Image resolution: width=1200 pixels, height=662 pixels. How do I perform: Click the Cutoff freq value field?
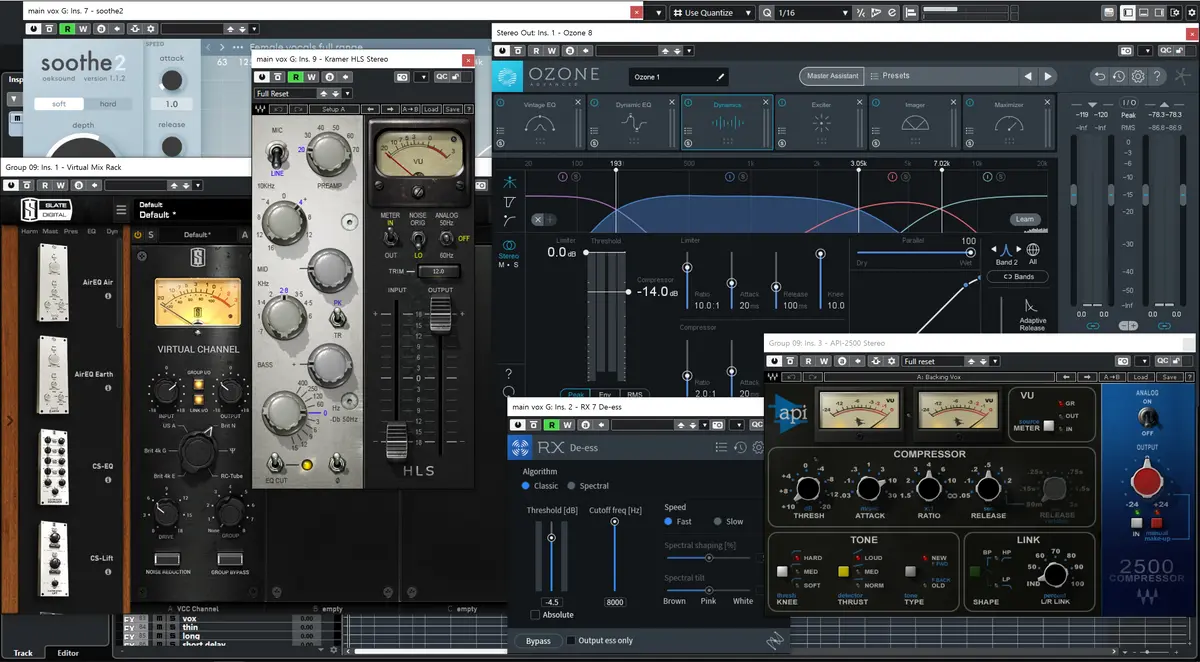(614, 602)
